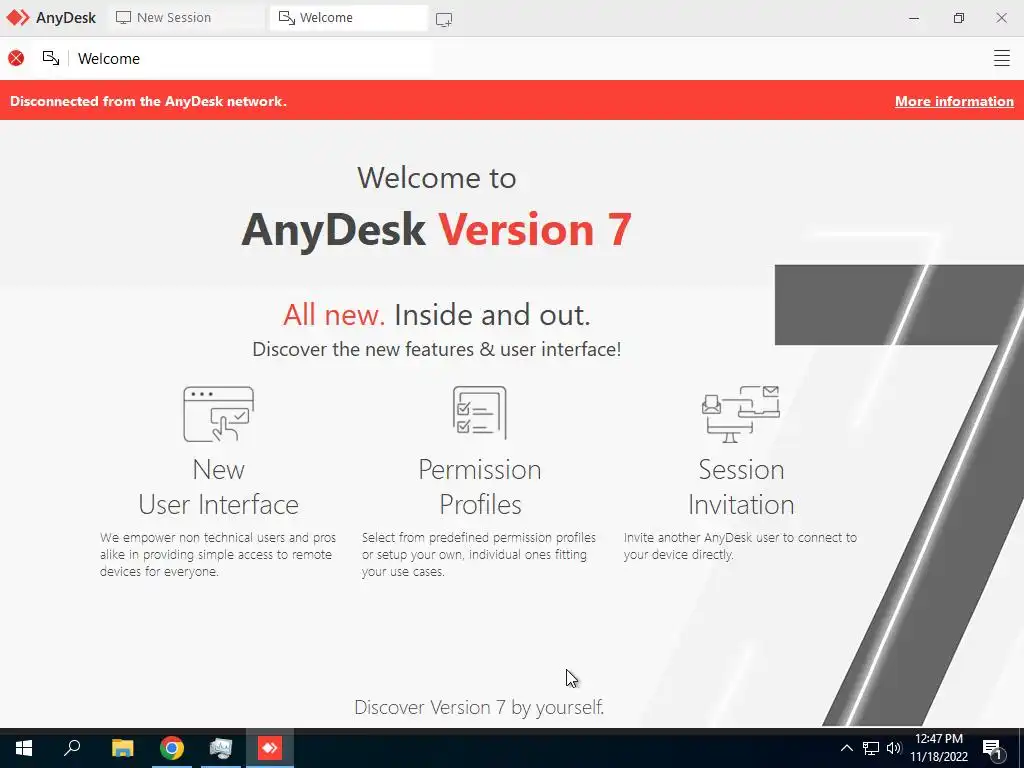
Task: Click 'Discover Version 7 by yourself.' text
Action: click(x=479, y=707)
